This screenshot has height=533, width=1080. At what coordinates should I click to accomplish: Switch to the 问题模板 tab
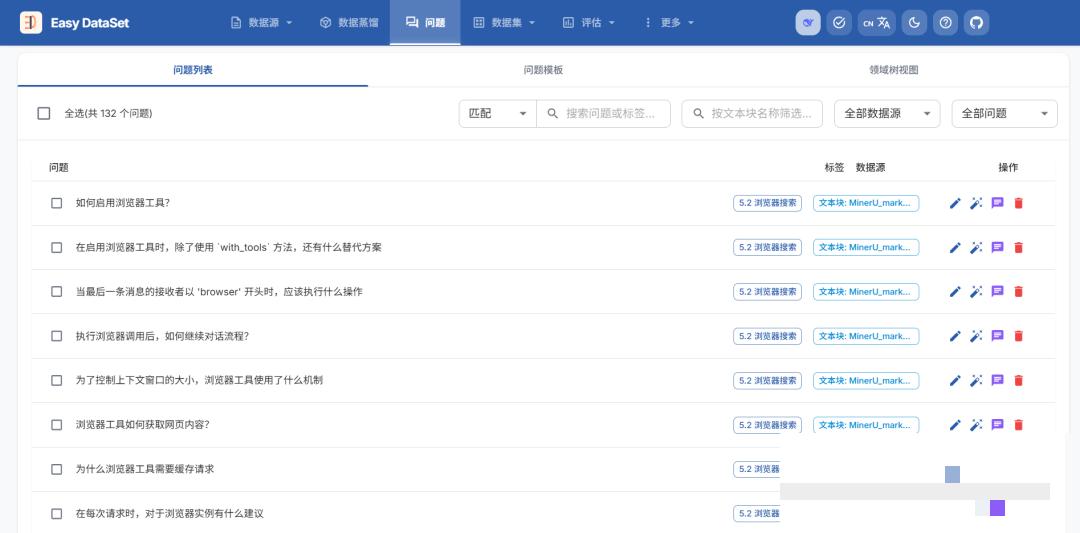(x=543, y=70)
